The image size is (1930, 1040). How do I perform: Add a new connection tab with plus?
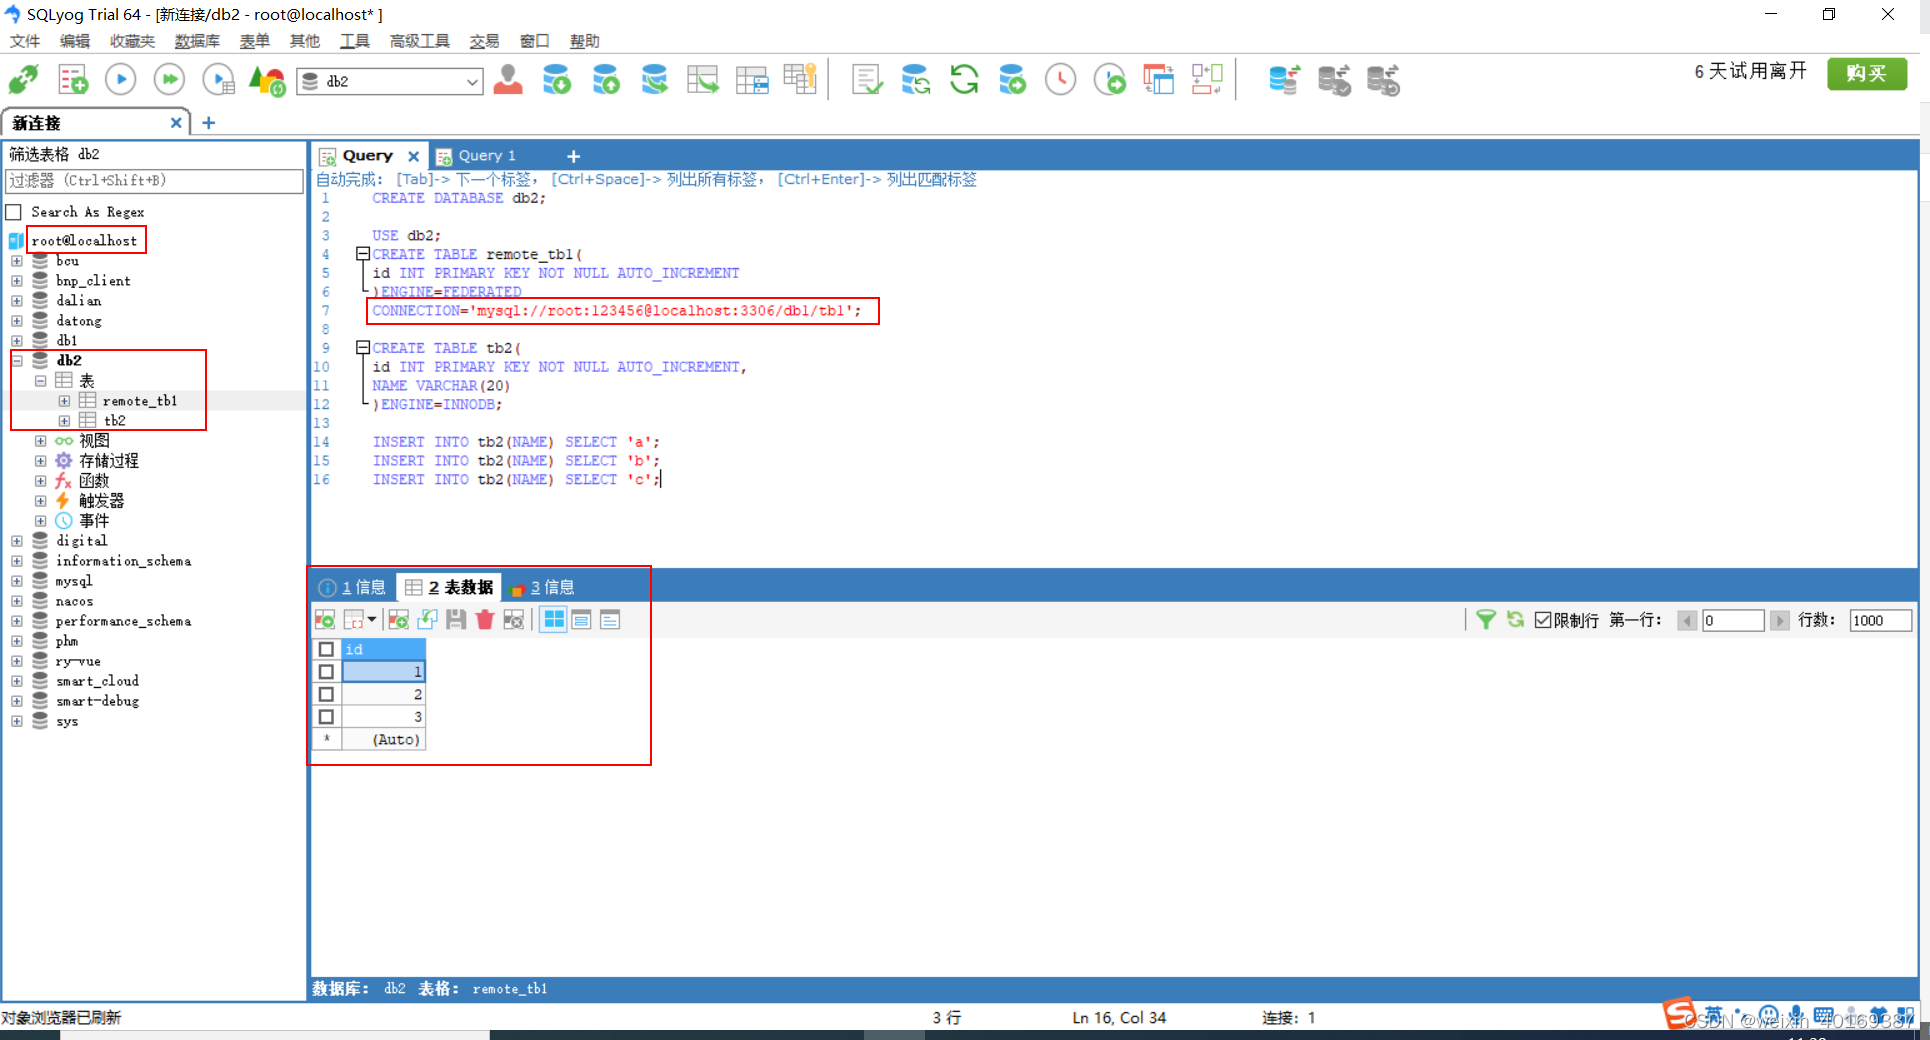click(209, 123)
